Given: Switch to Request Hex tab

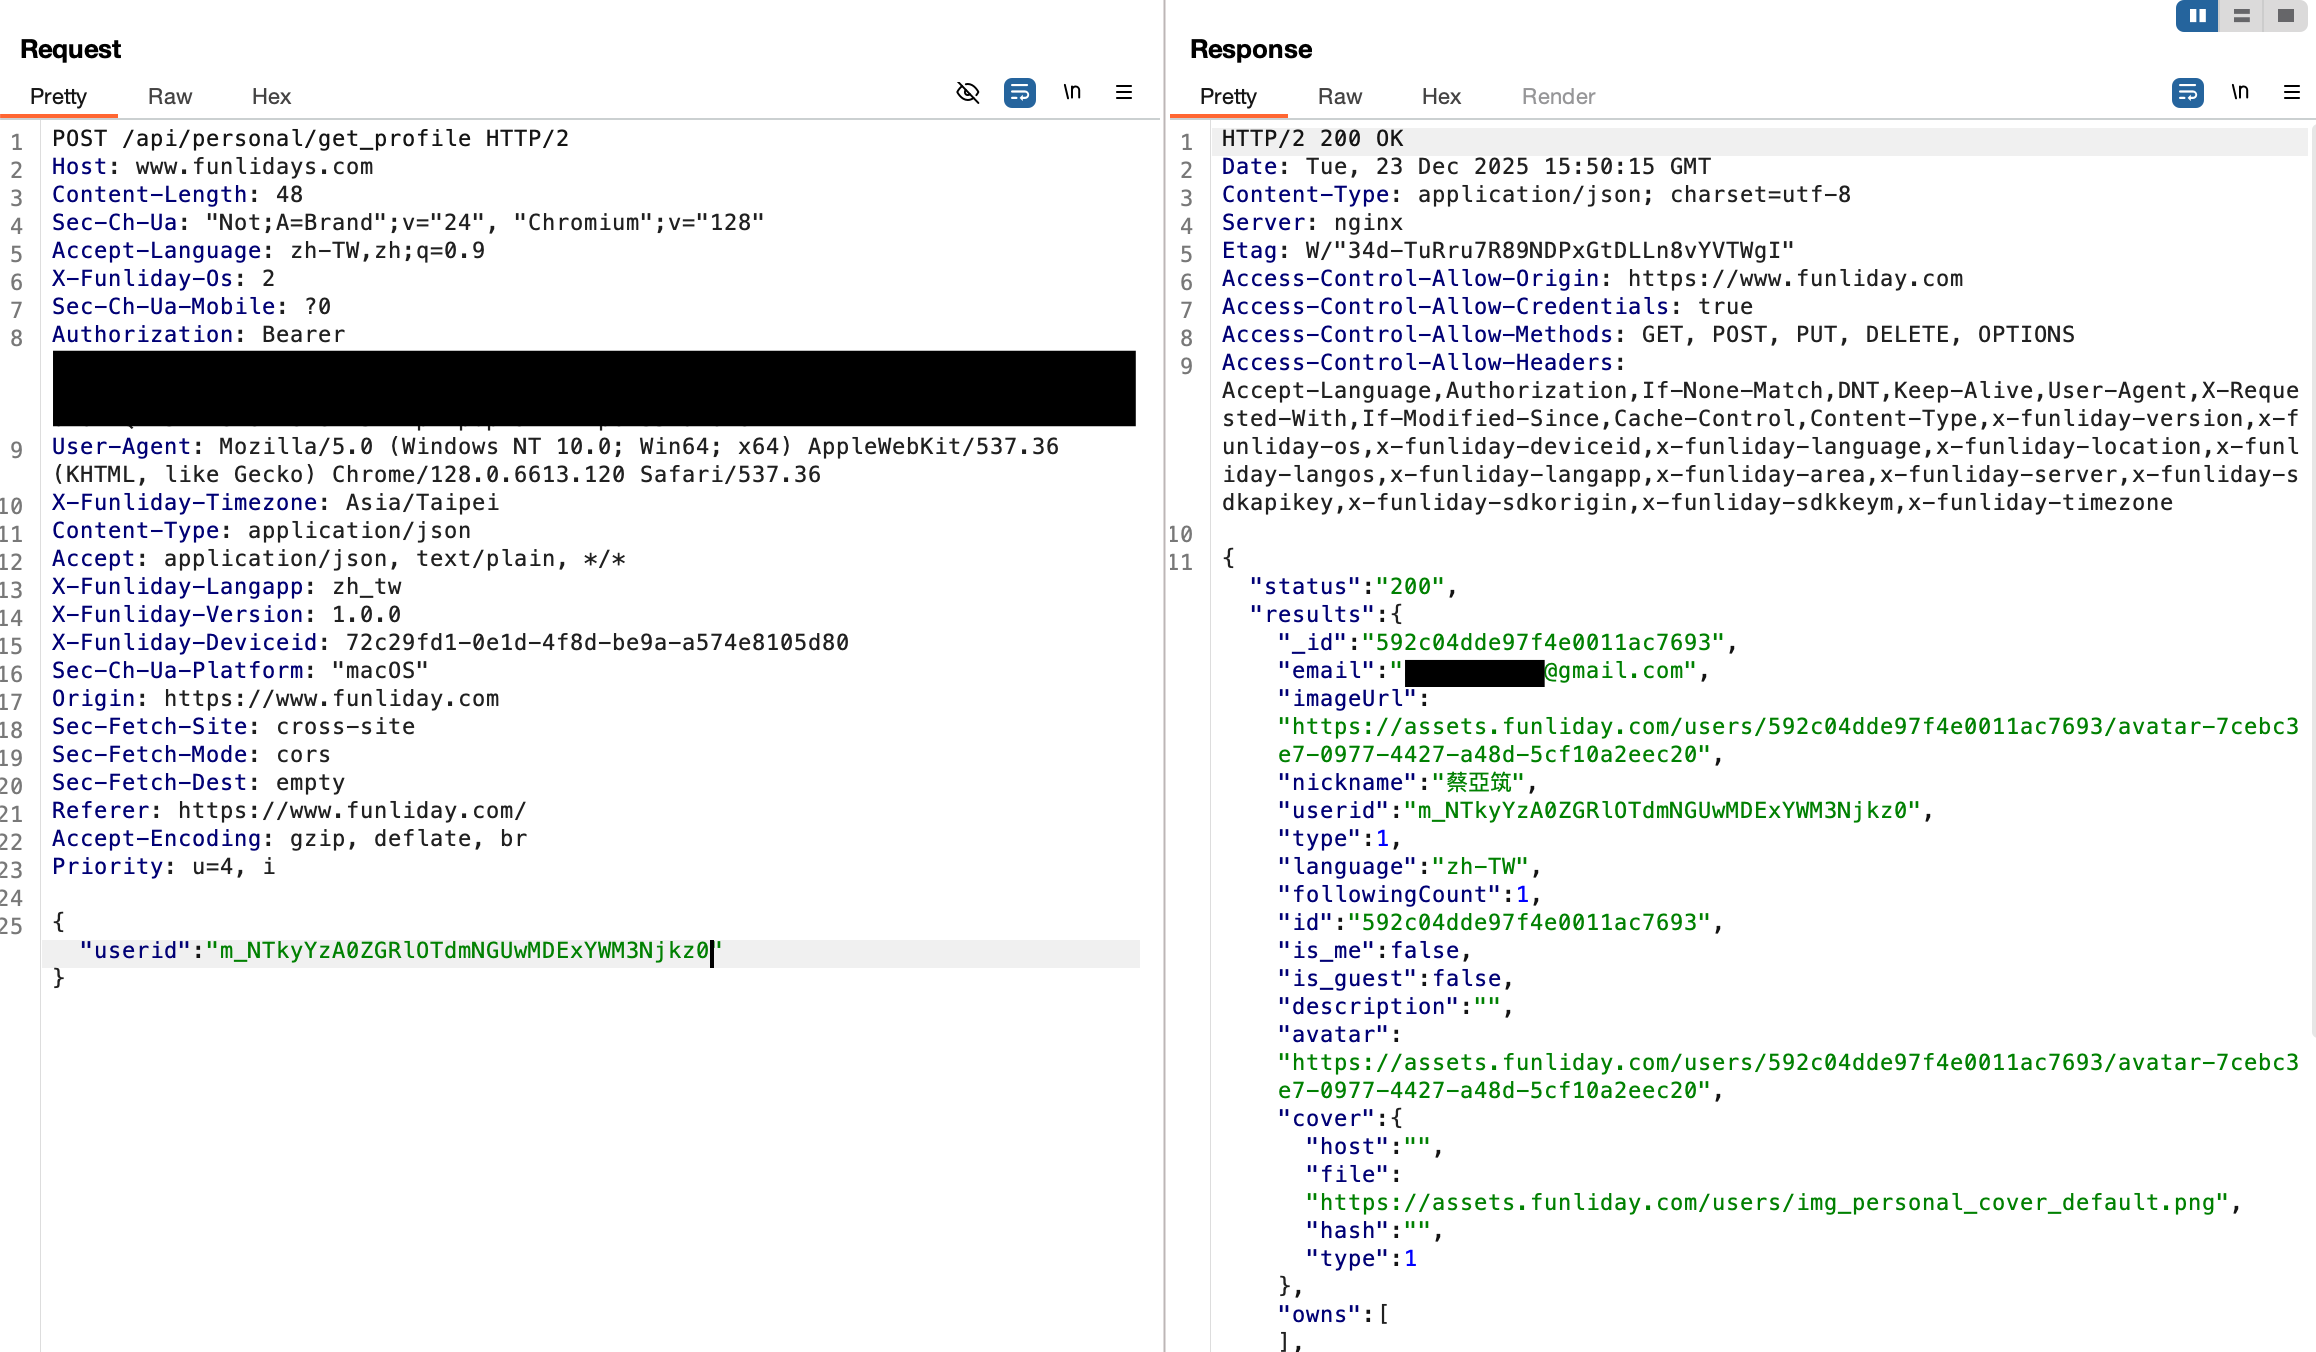Looking at the screenshot, I should tap(271, 96).
